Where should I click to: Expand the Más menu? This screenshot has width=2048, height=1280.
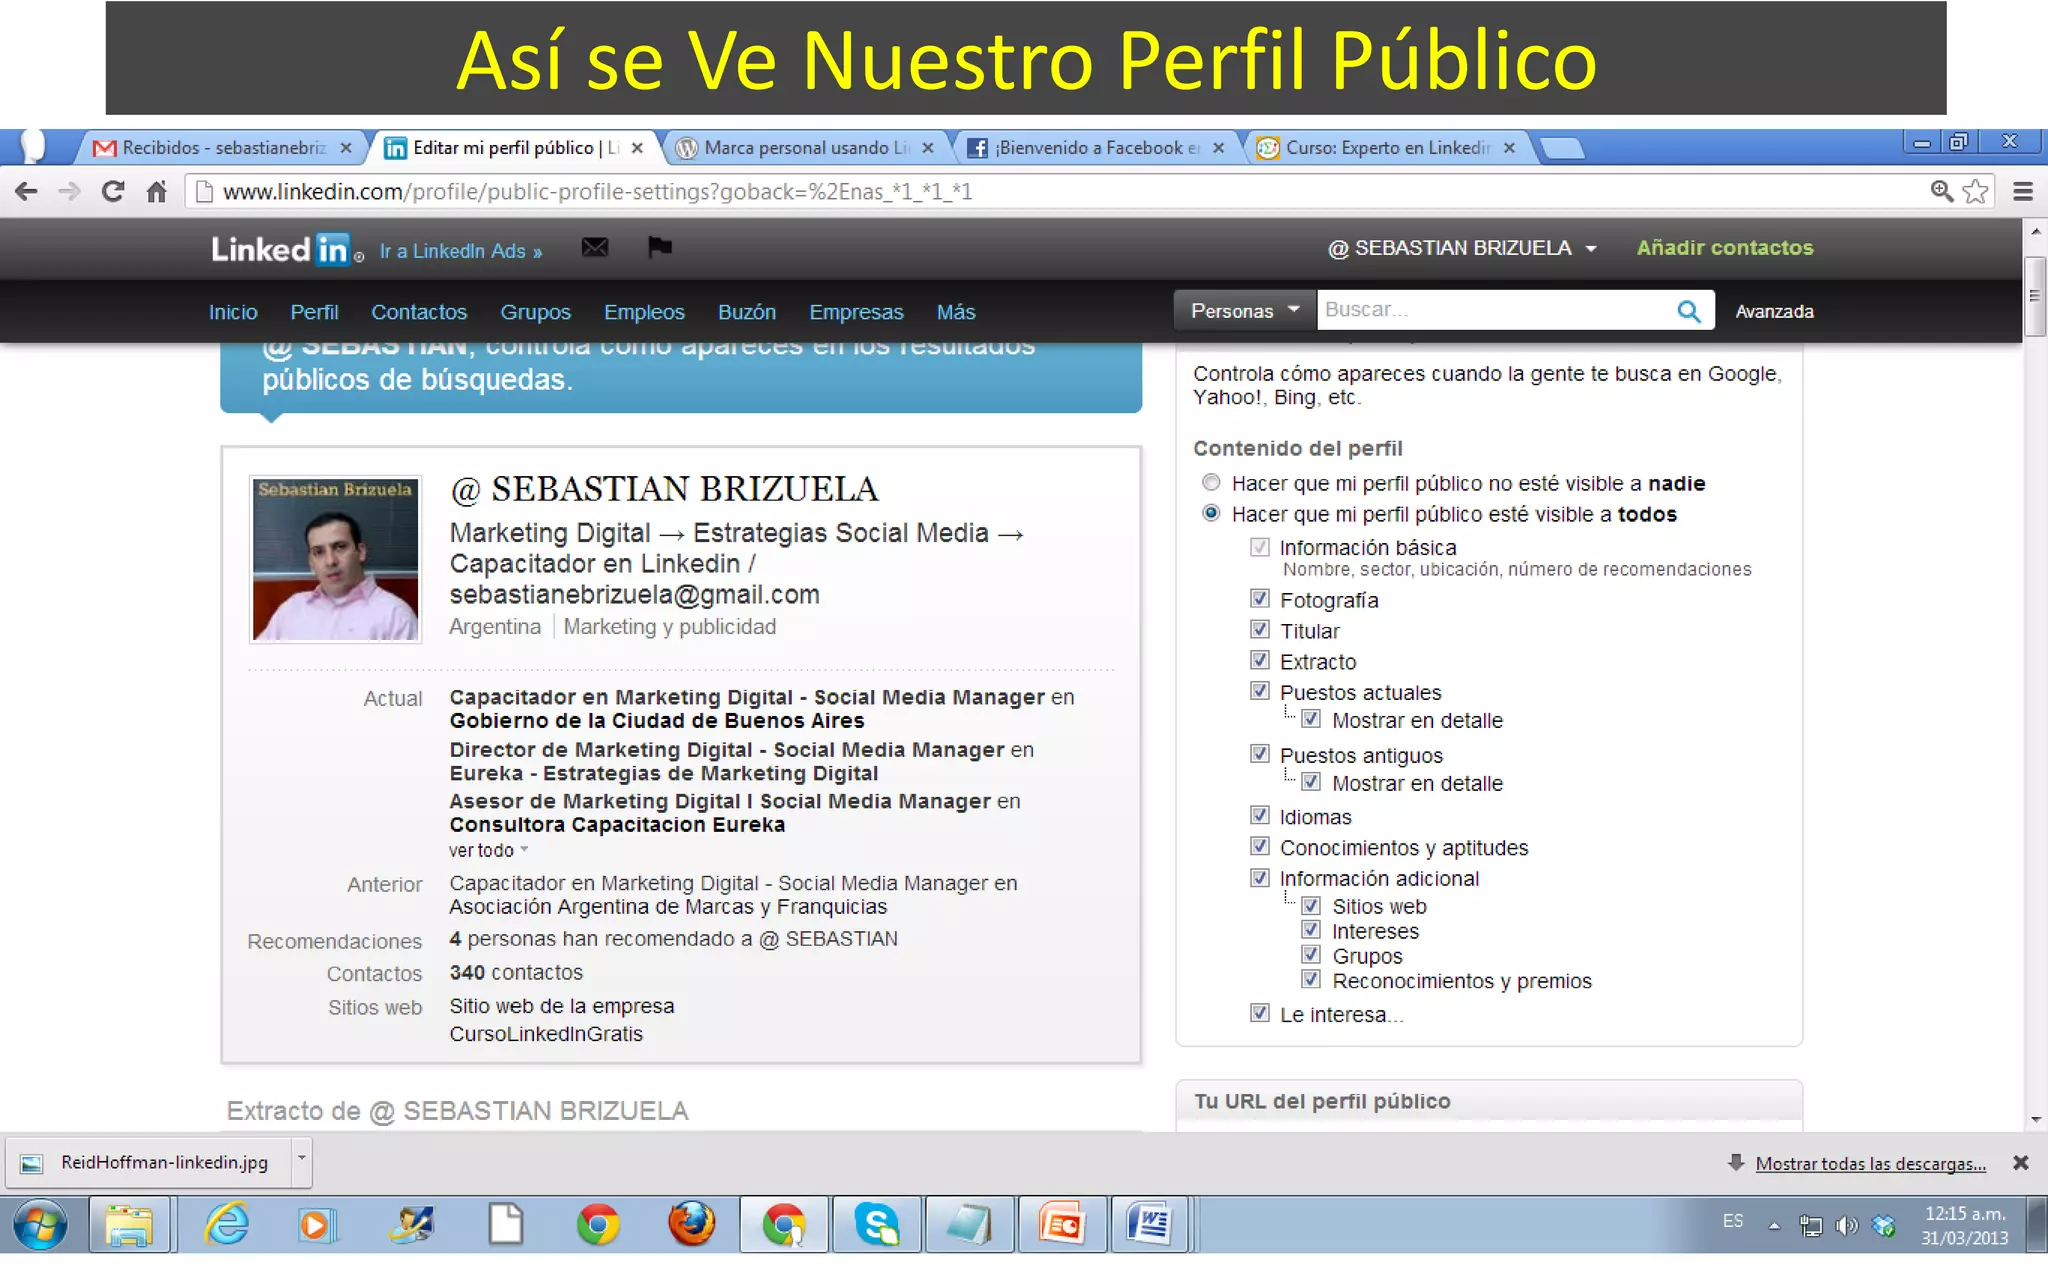(x=956, y=312)
